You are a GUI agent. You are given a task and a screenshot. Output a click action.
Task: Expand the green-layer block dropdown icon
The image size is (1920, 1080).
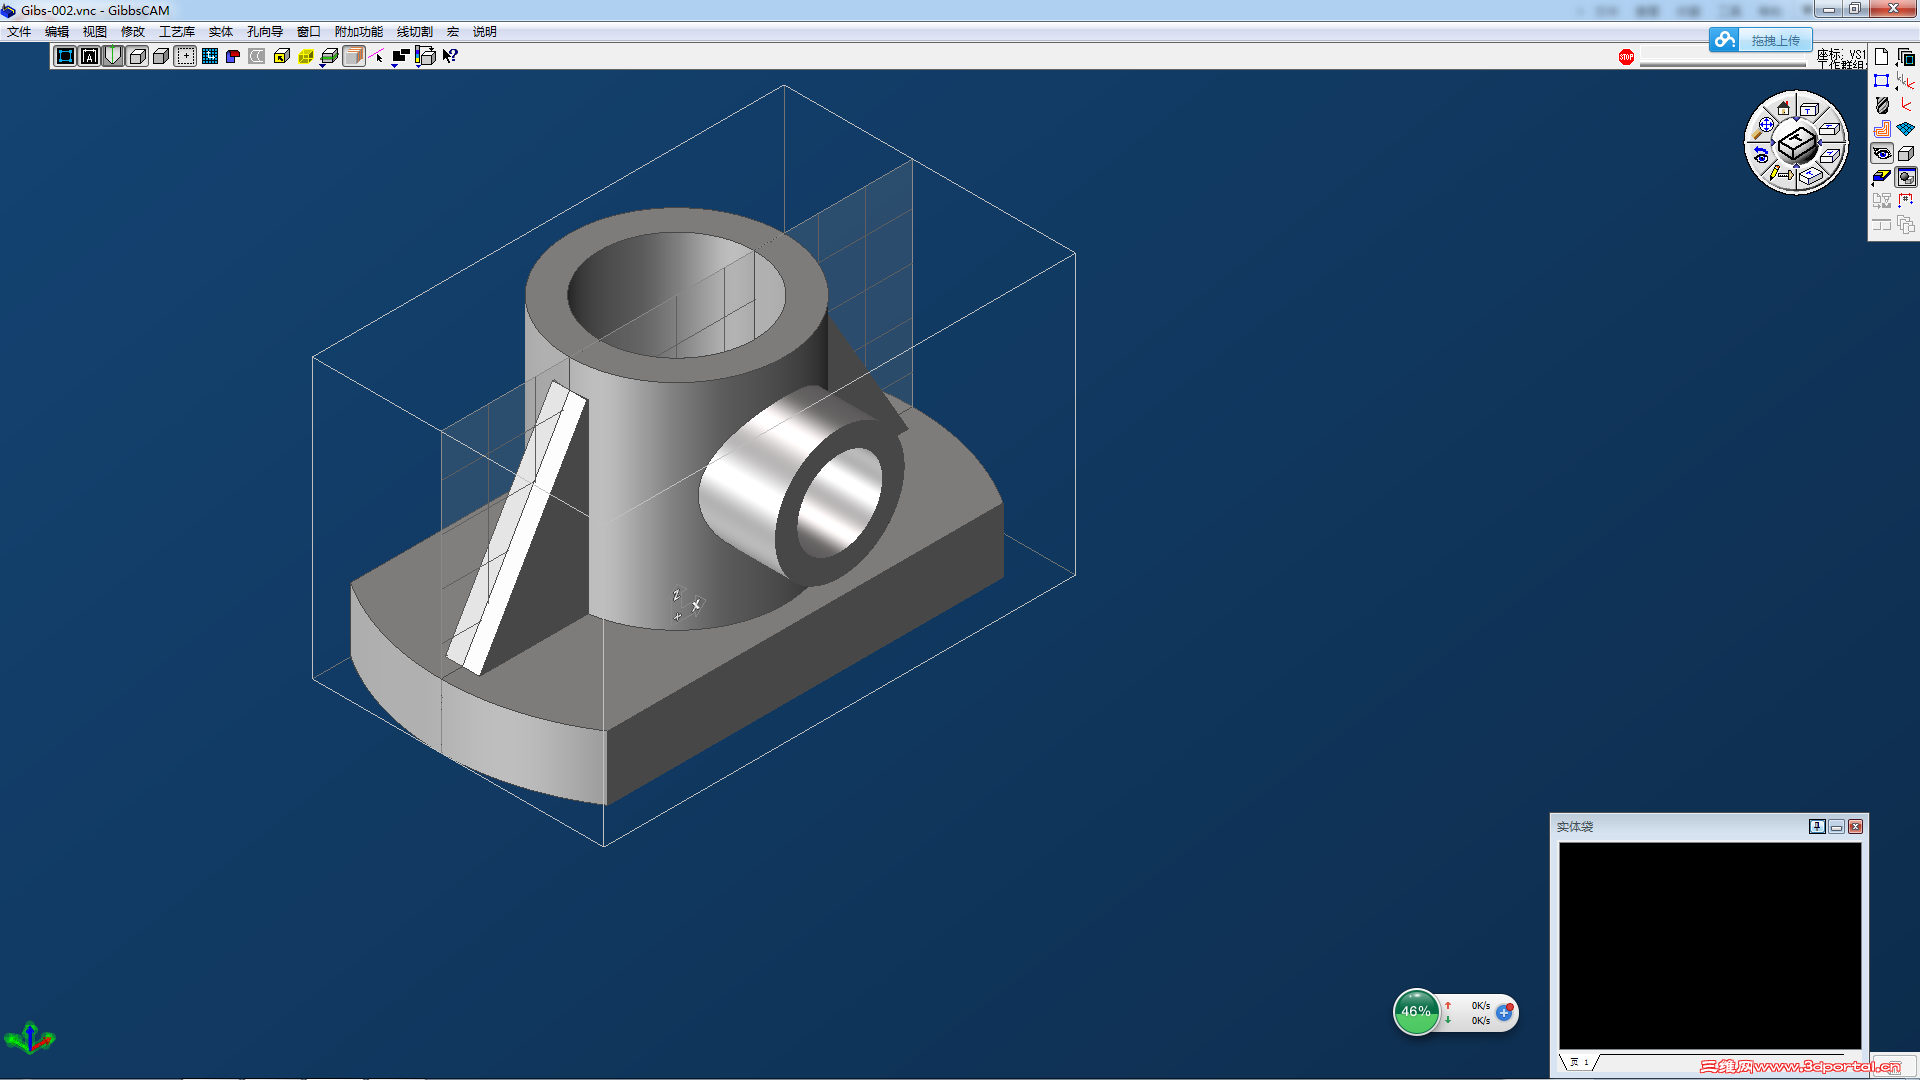coord(329,57)
